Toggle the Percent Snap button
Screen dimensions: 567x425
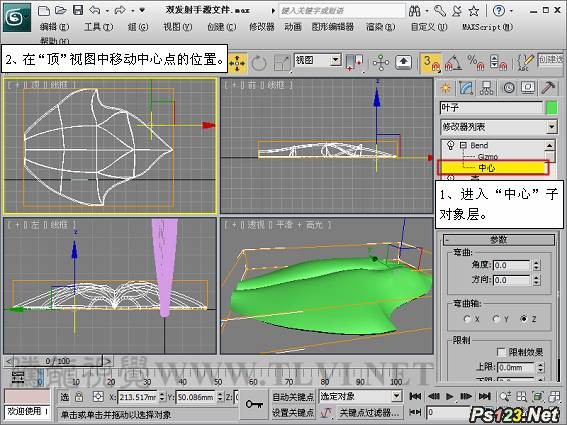coord(475,63)
